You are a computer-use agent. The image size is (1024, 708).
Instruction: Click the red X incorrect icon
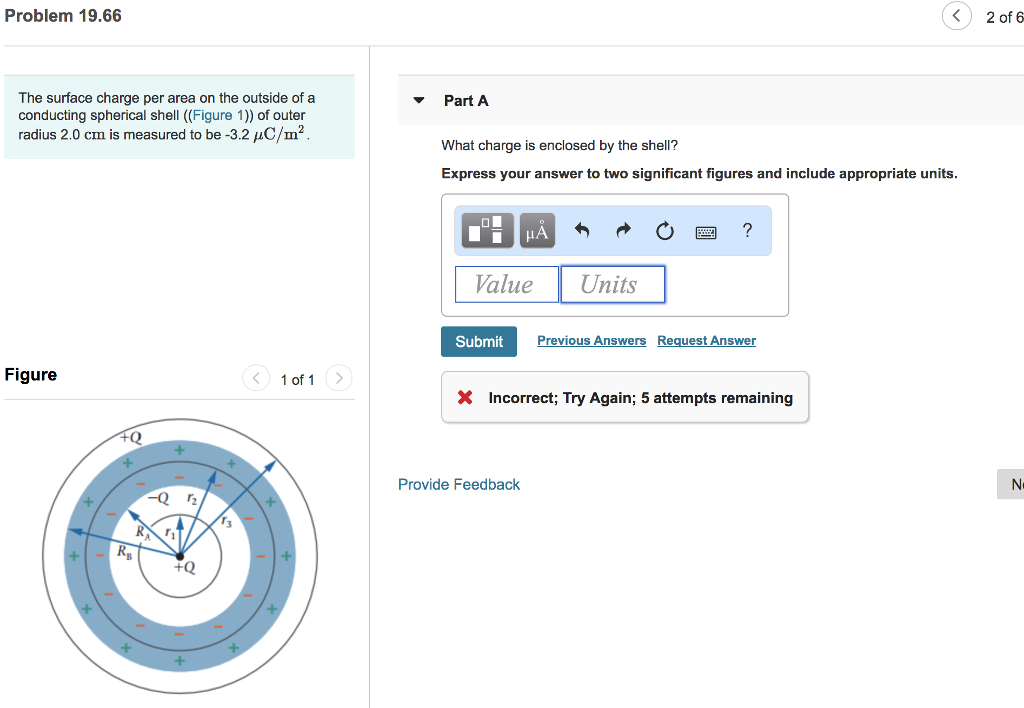click(465, 397)
